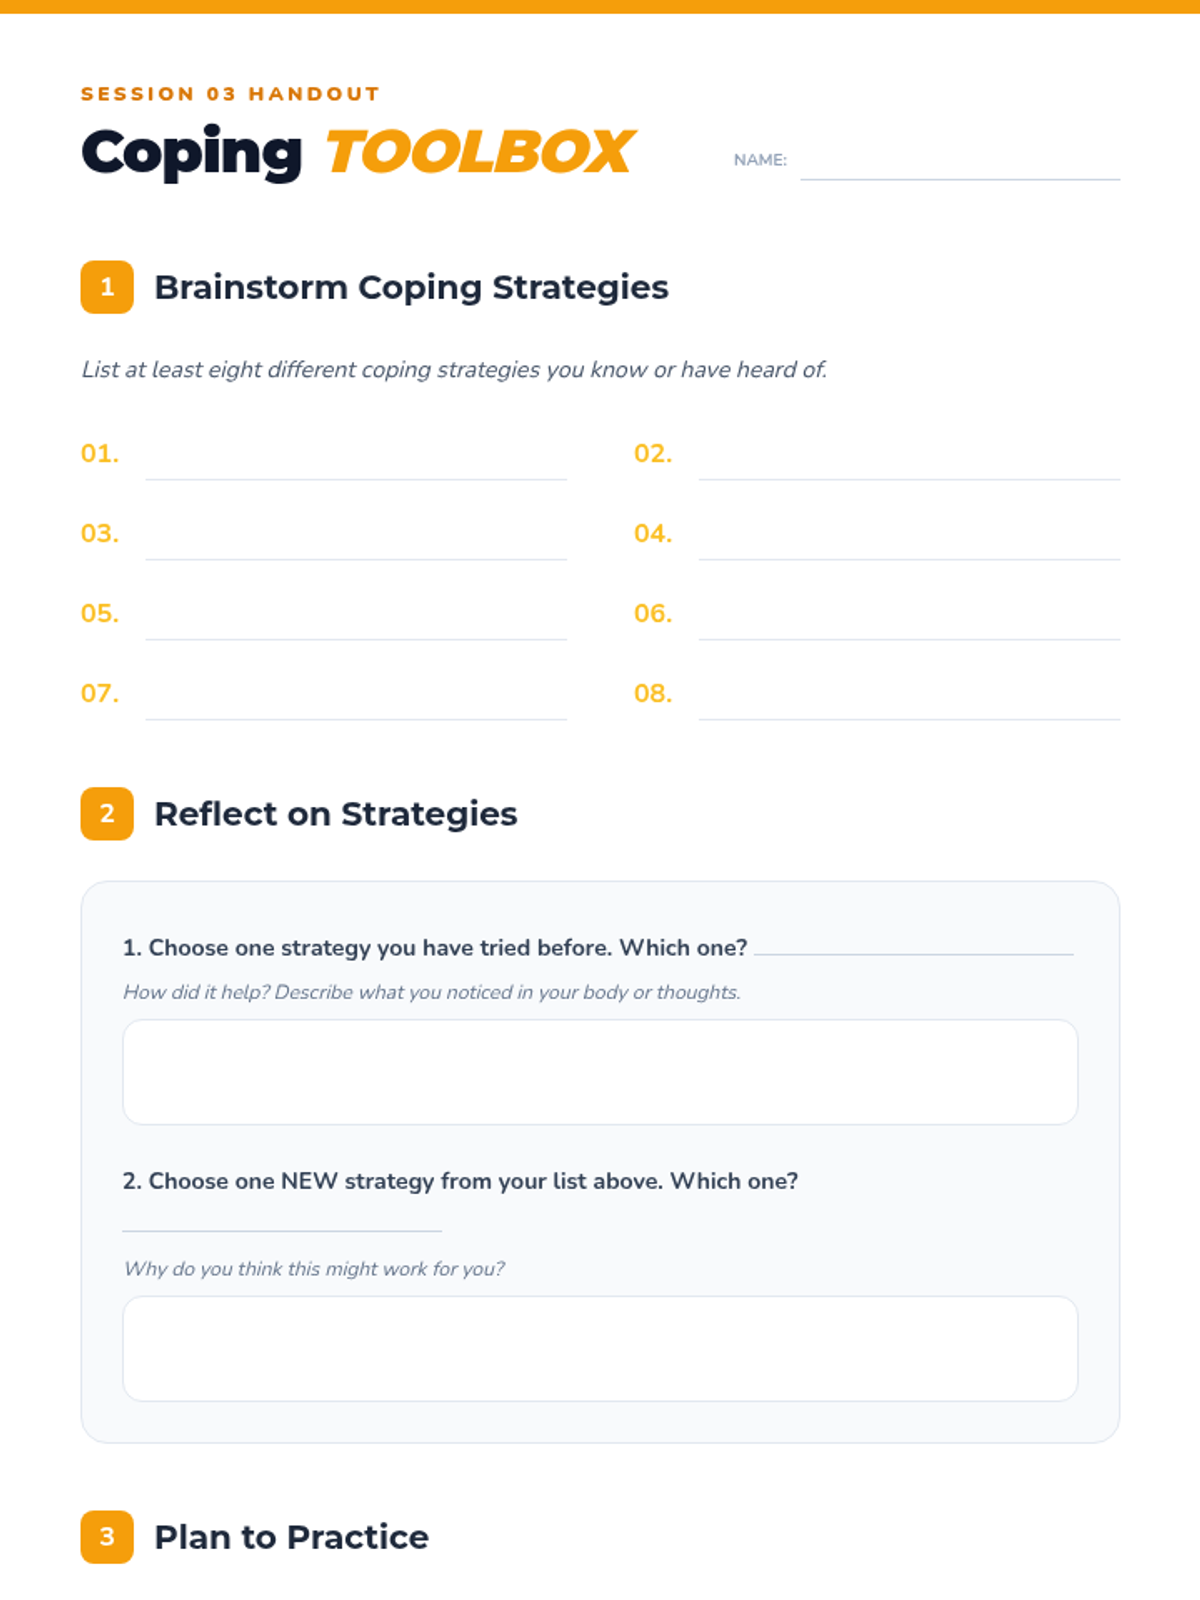
Task: Click the orange section 1 badge
Action: point(107,287)
